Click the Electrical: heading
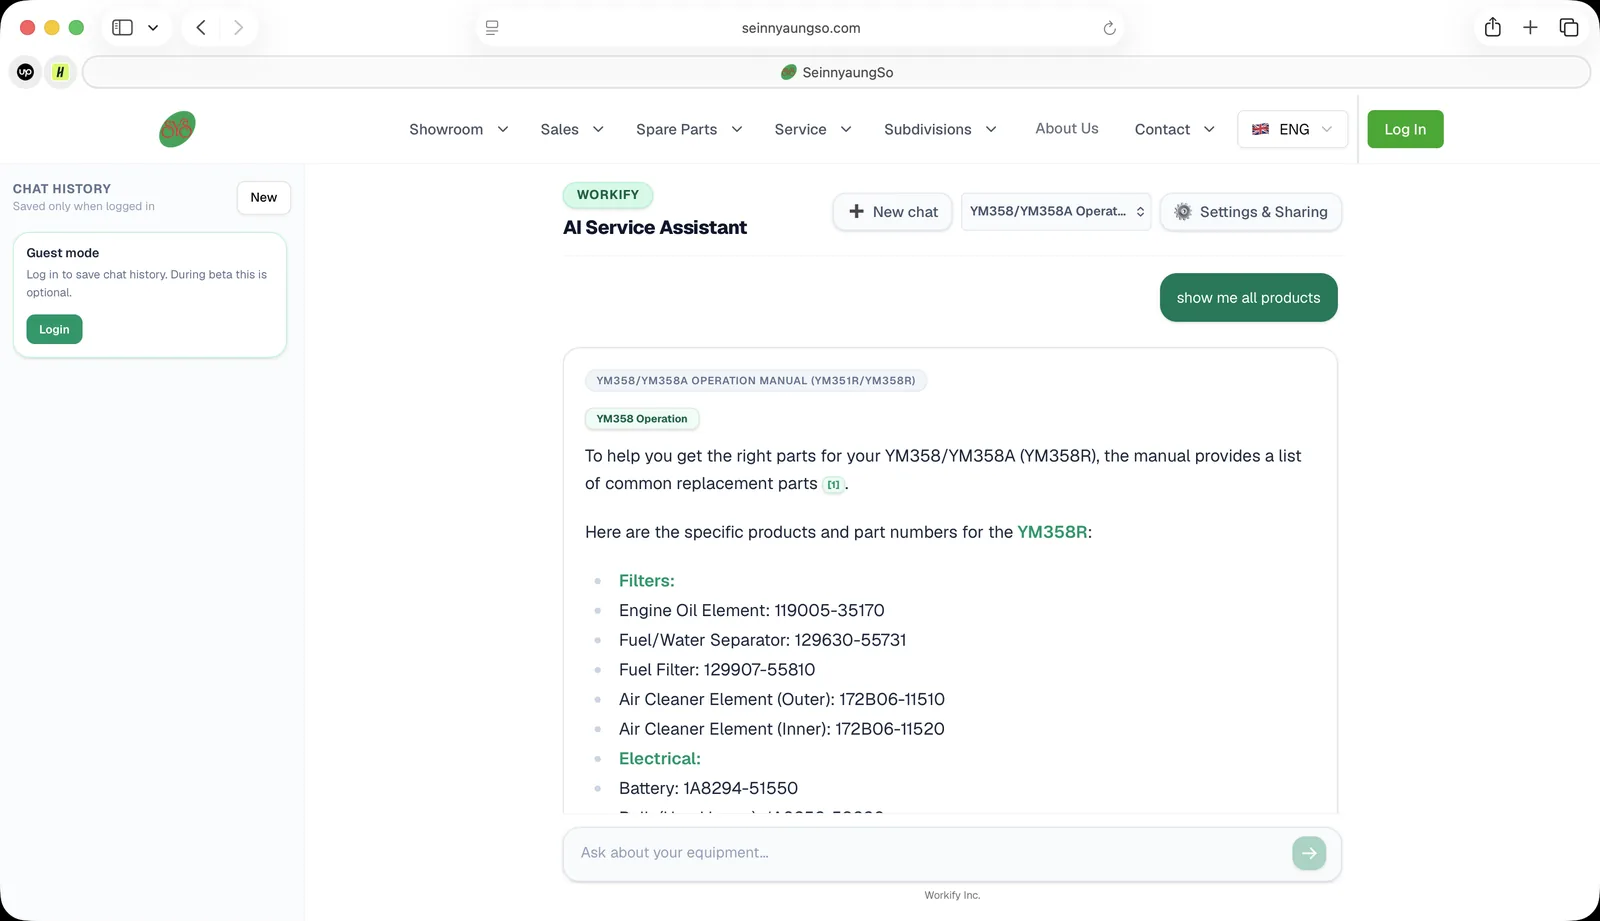1600x921 pixels. [x=660, y=759]
